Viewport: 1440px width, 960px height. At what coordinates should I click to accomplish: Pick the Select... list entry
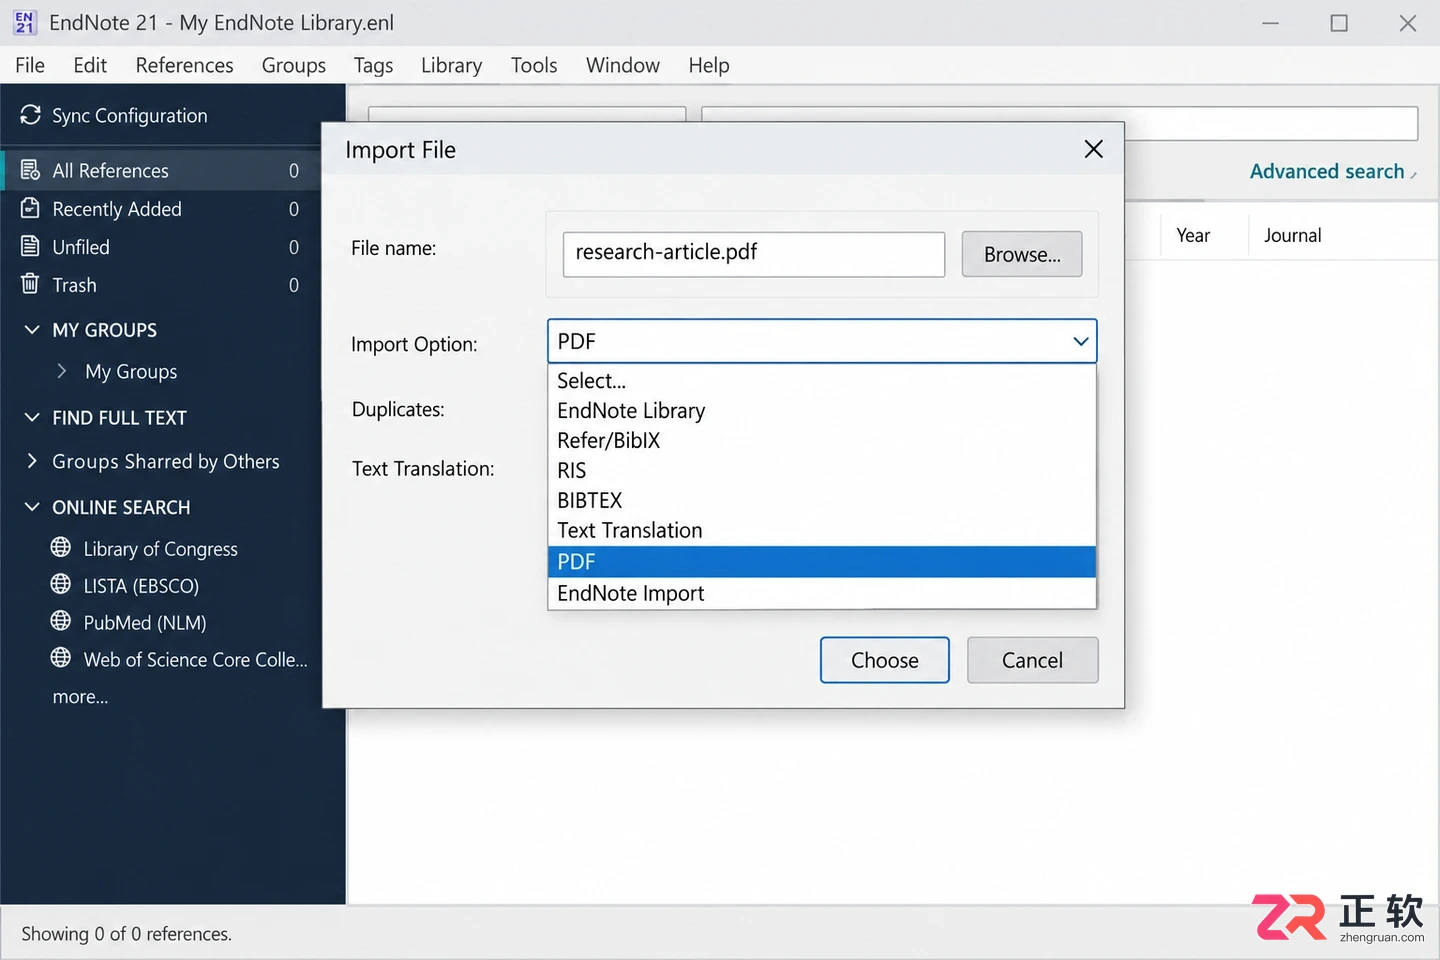tap(822, 381)
